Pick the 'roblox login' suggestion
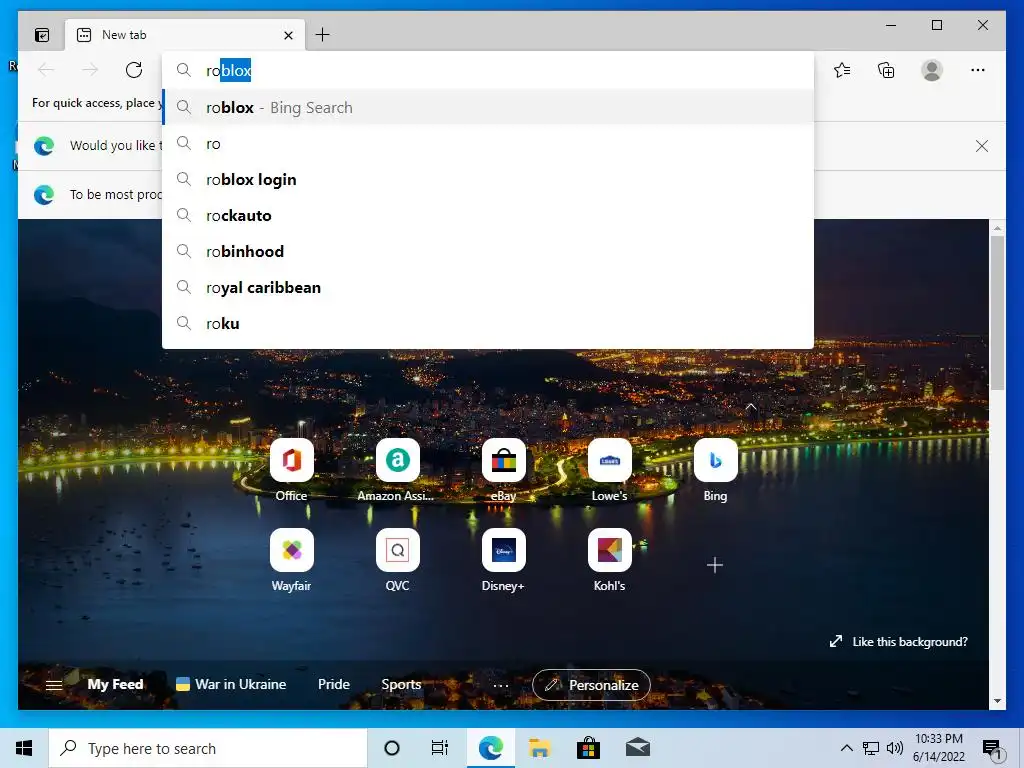The width and height of the screenshot is (1024, 768). point(488,180)
